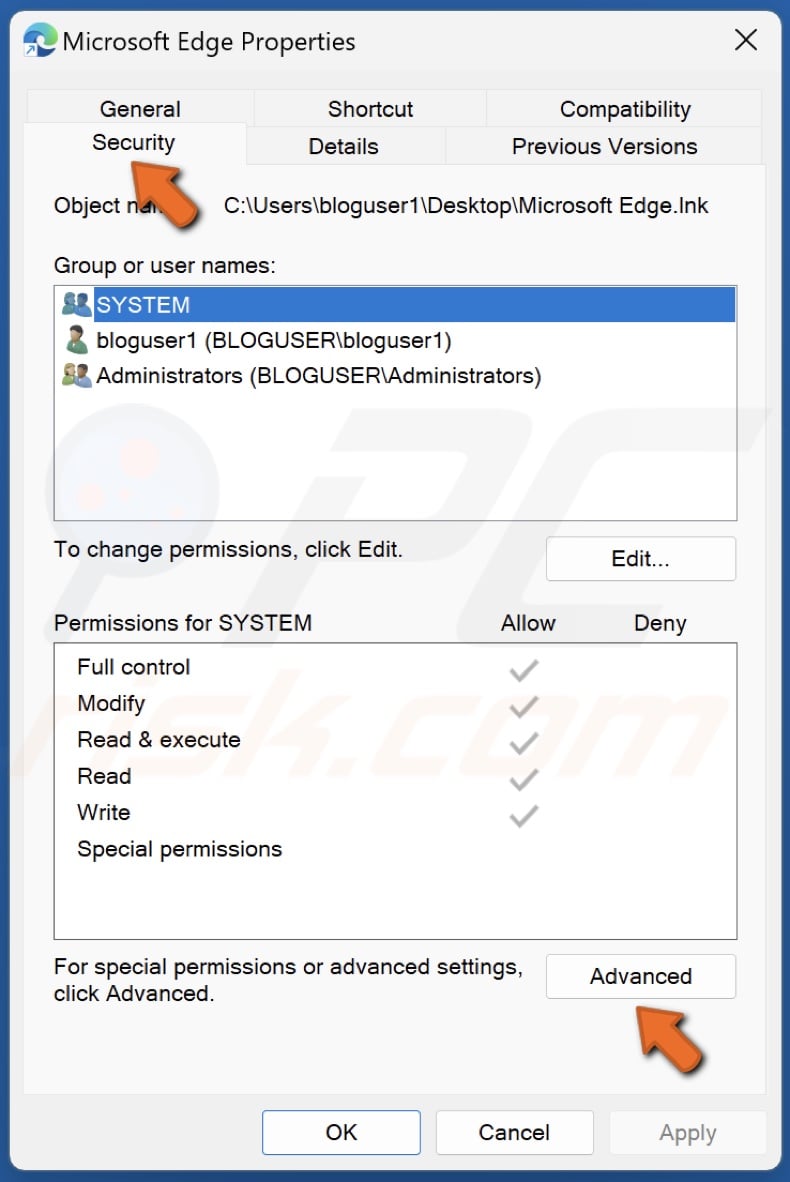Viewport: 790px width, 1182px height.
Task: Toggle the Allow checkmark for Full control
Action: [522, 668]
